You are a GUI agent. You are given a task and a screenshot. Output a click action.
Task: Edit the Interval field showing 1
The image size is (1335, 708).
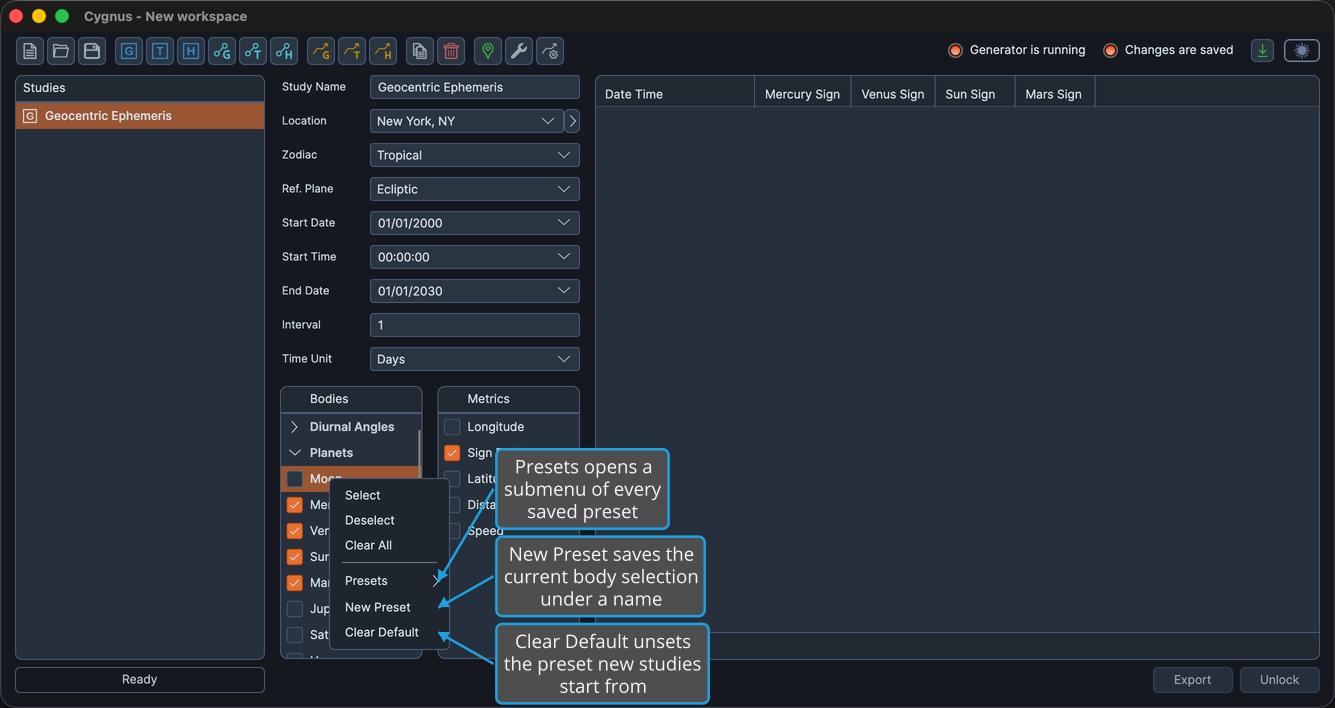coord(475,325)
